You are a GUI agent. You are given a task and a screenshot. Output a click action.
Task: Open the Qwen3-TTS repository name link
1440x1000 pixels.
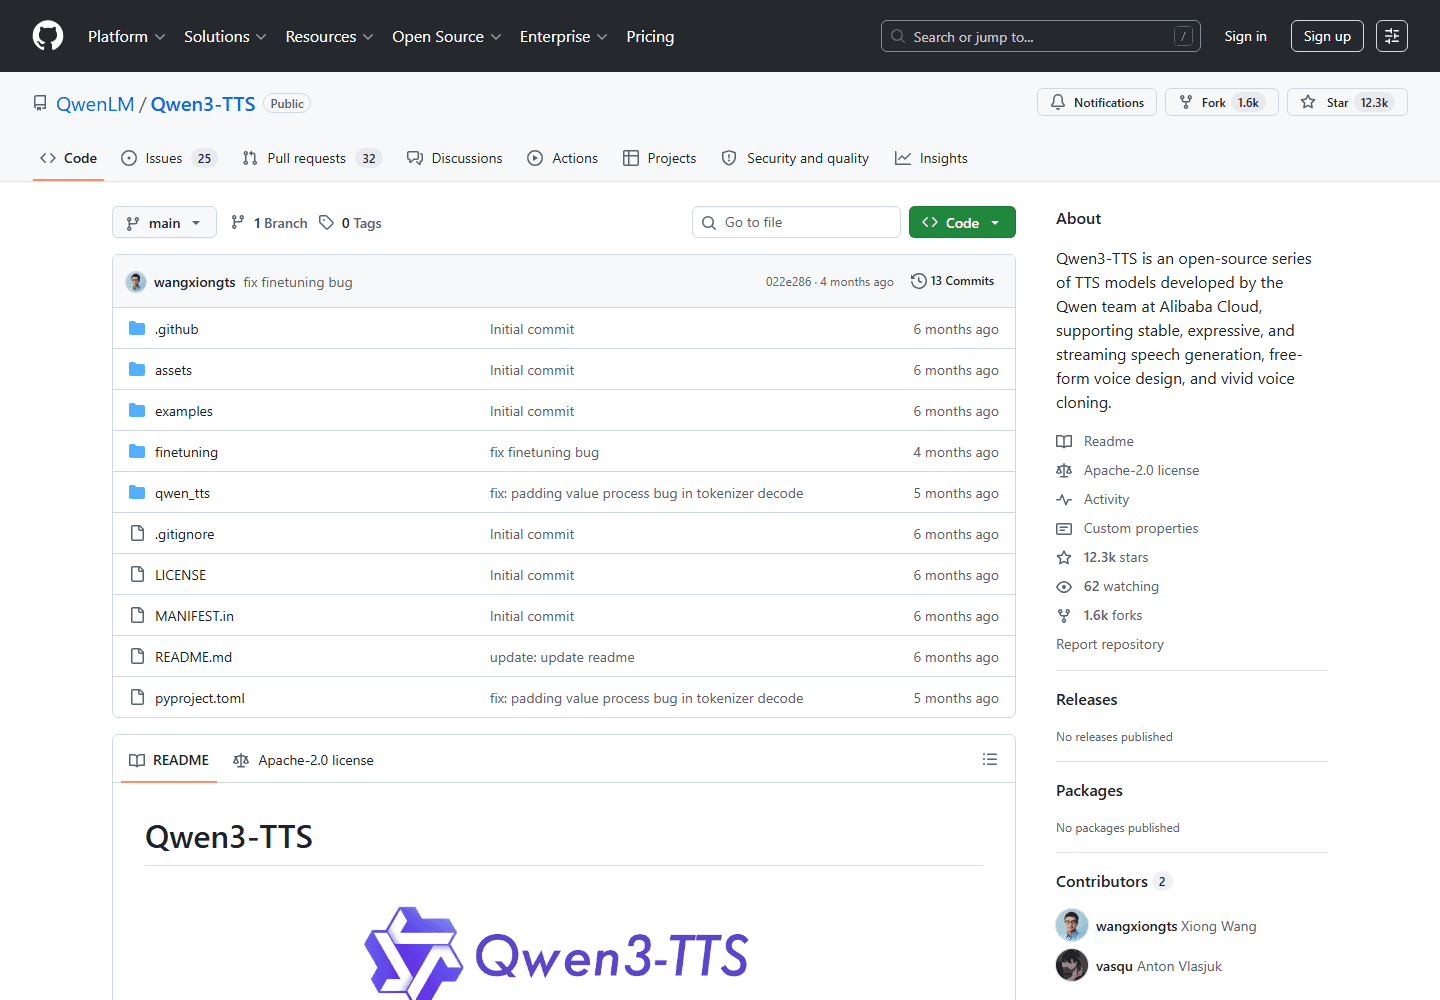click(x=203, y=104)
